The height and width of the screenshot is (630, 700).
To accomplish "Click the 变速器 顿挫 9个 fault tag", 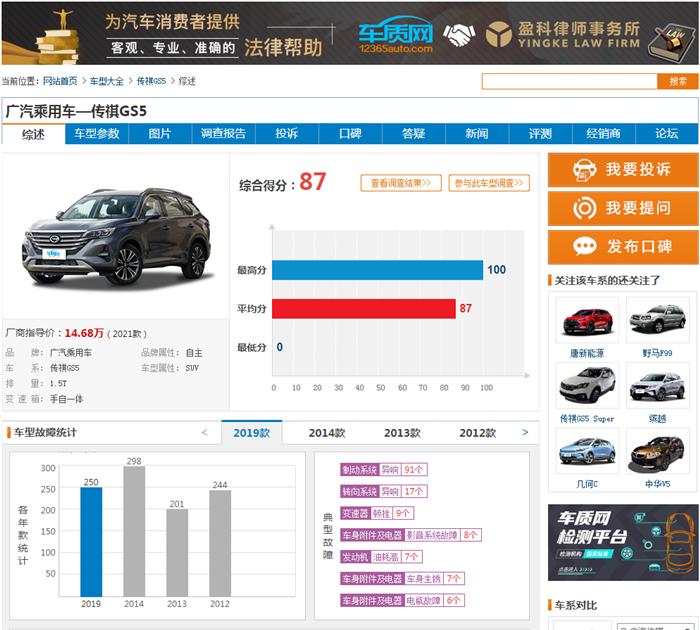I will pyautogui.click(x=377, y=513).
